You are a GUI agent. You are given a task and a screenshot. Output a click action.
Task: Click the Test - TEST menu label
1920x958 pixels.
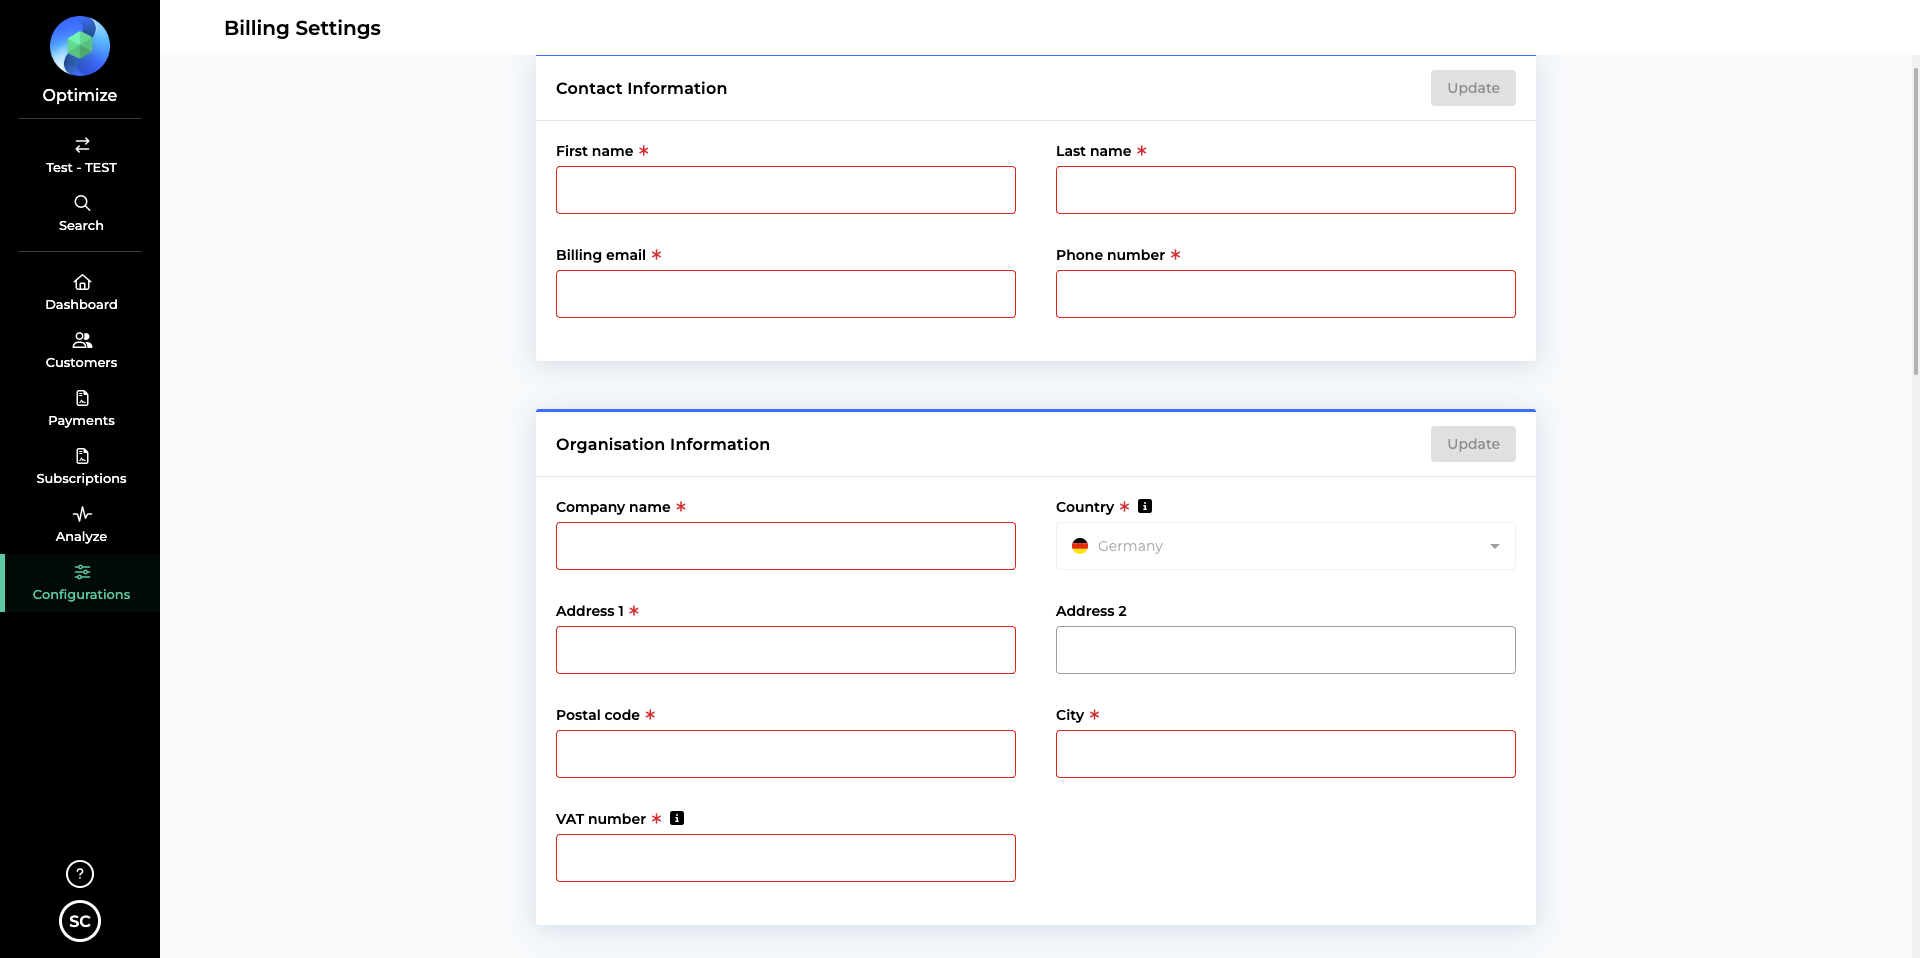click(81, 168)
